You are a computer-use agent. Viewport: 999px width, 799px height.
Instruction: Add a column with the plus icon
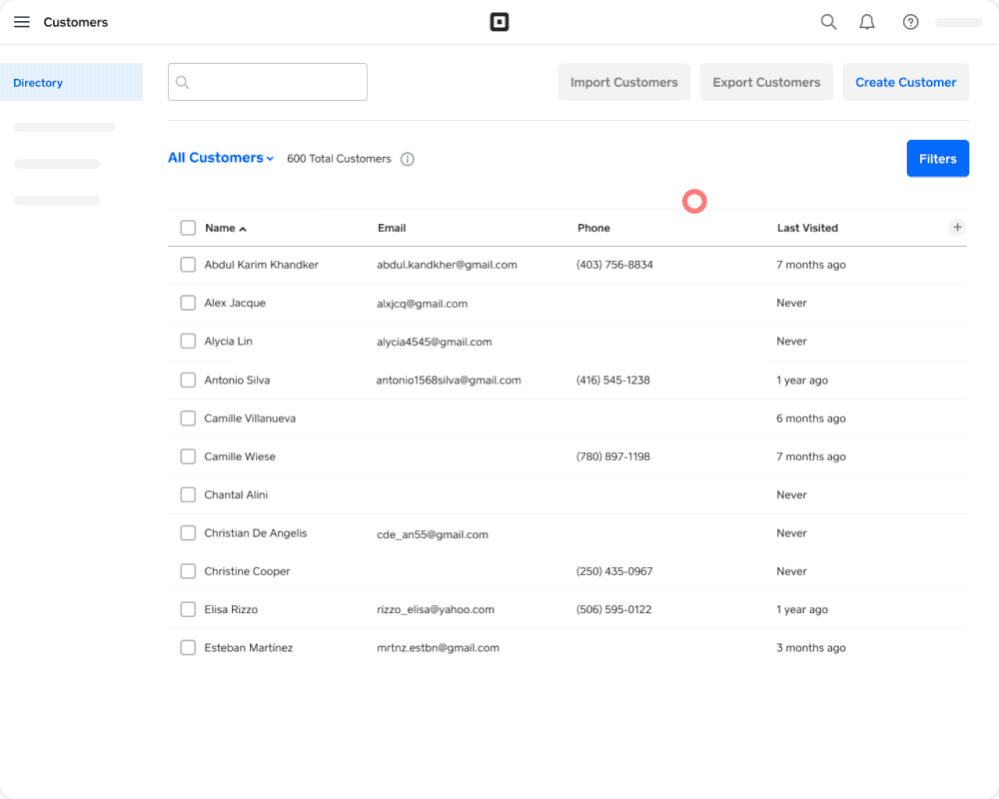click(x=957, y=227)
